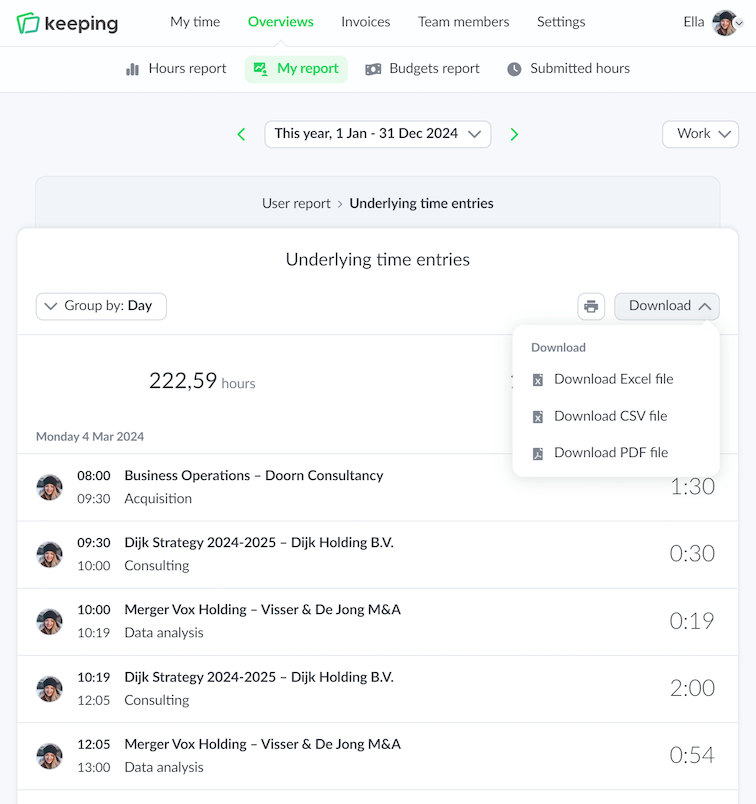Open the Team members section
Screen dimensions: 756x804
point(464,22)
